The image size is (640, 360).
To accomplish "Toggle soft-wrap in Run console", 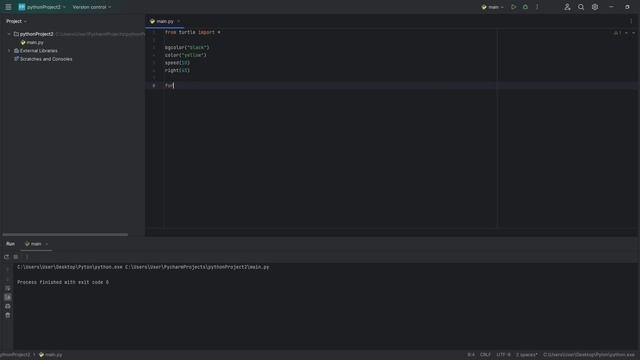I will (x=7, y=288).
